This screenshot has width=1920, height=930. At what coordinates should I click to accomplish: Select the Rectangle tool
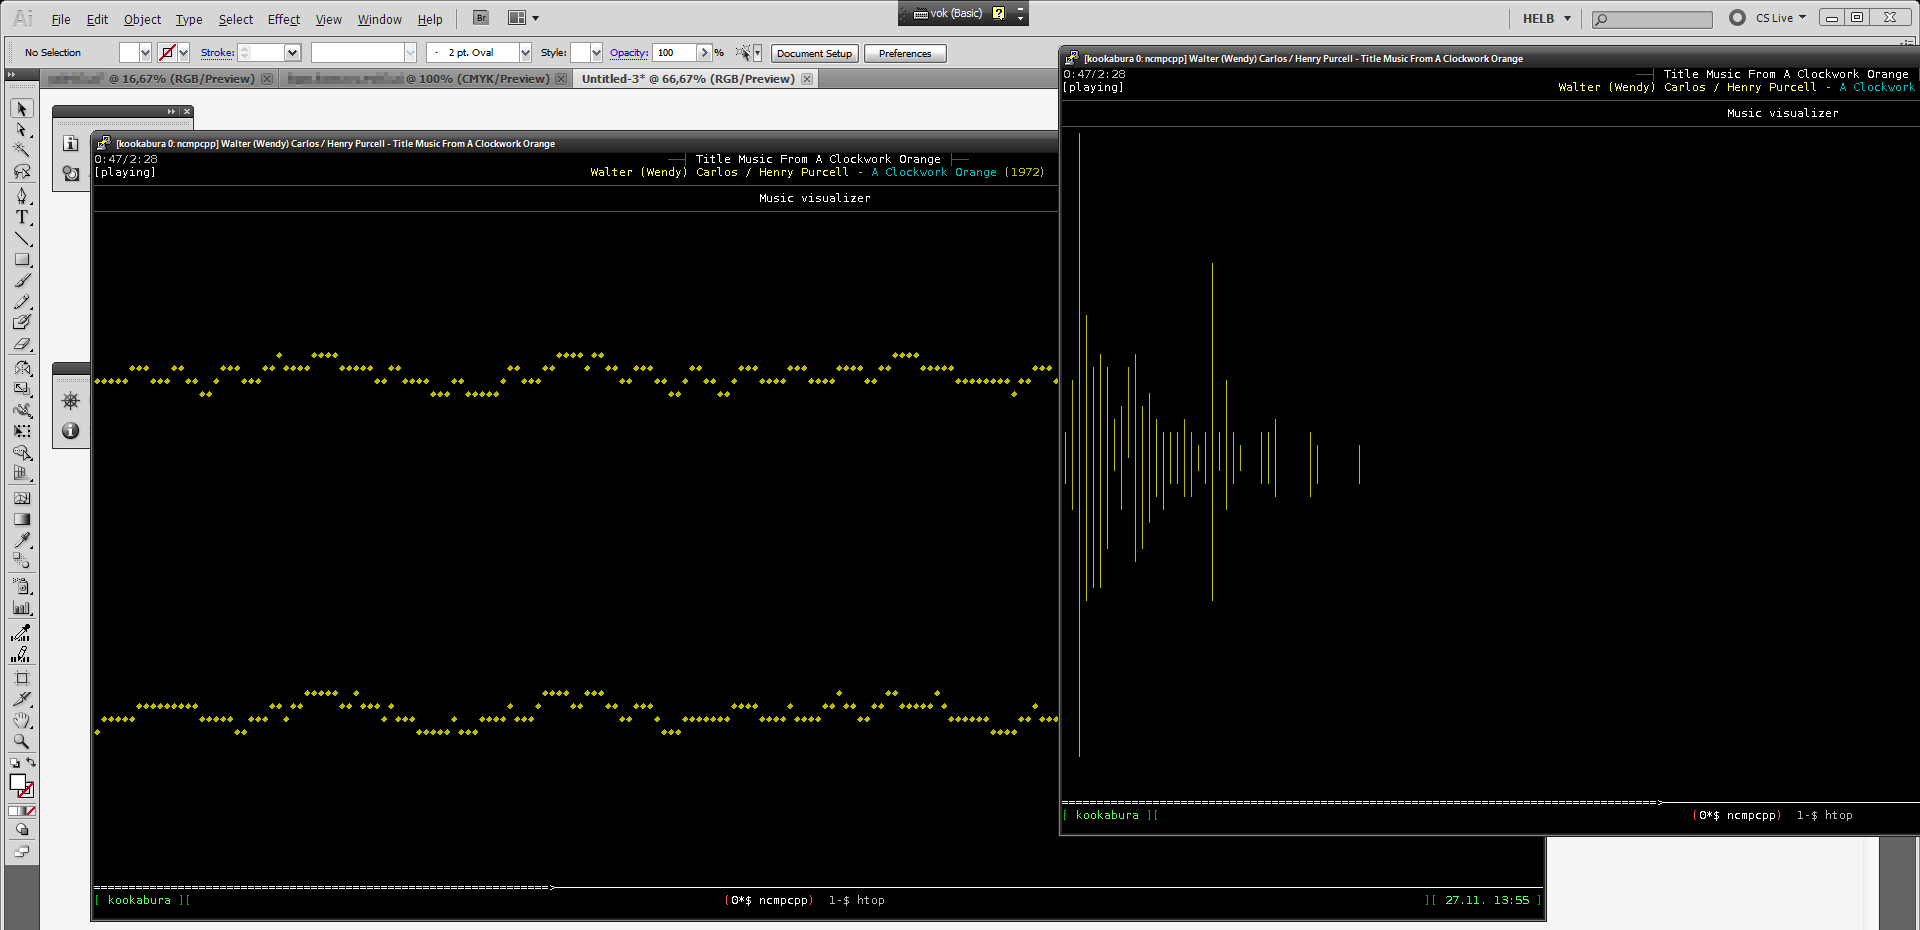point(22,259)
